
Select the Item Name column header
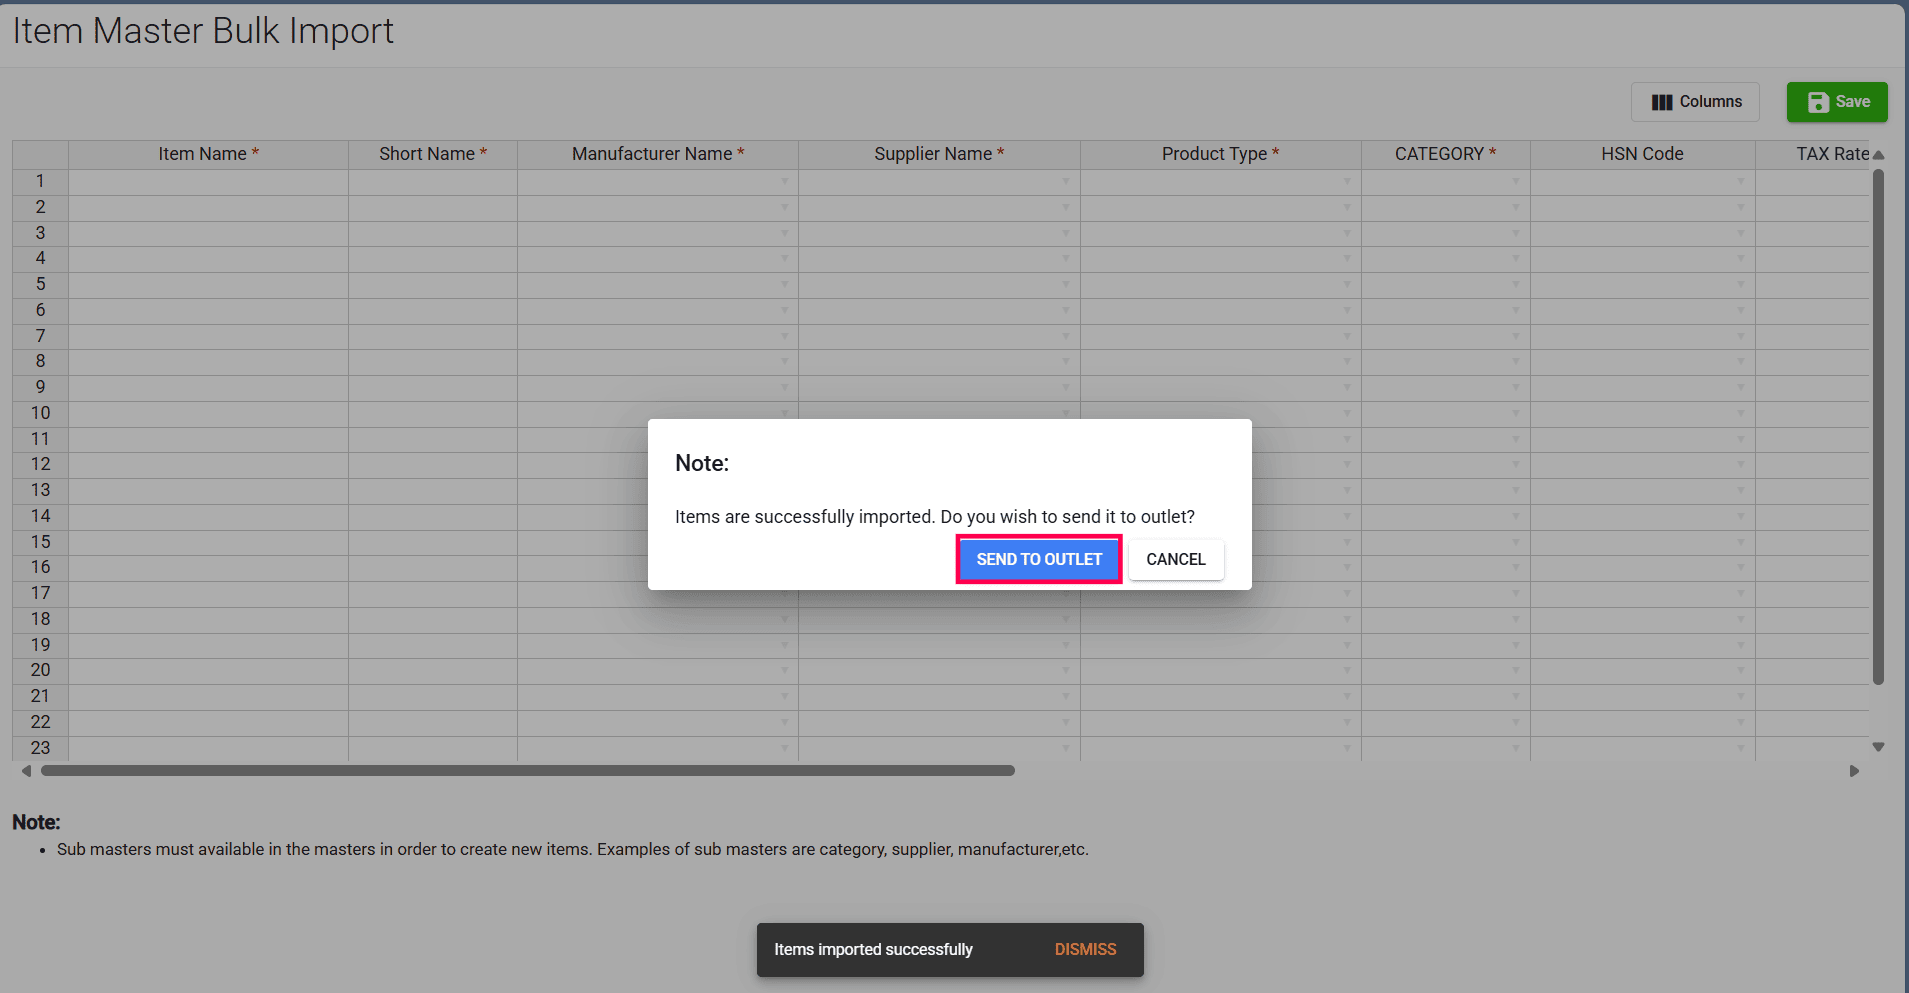pyautogui.click(x=208, y=154)
